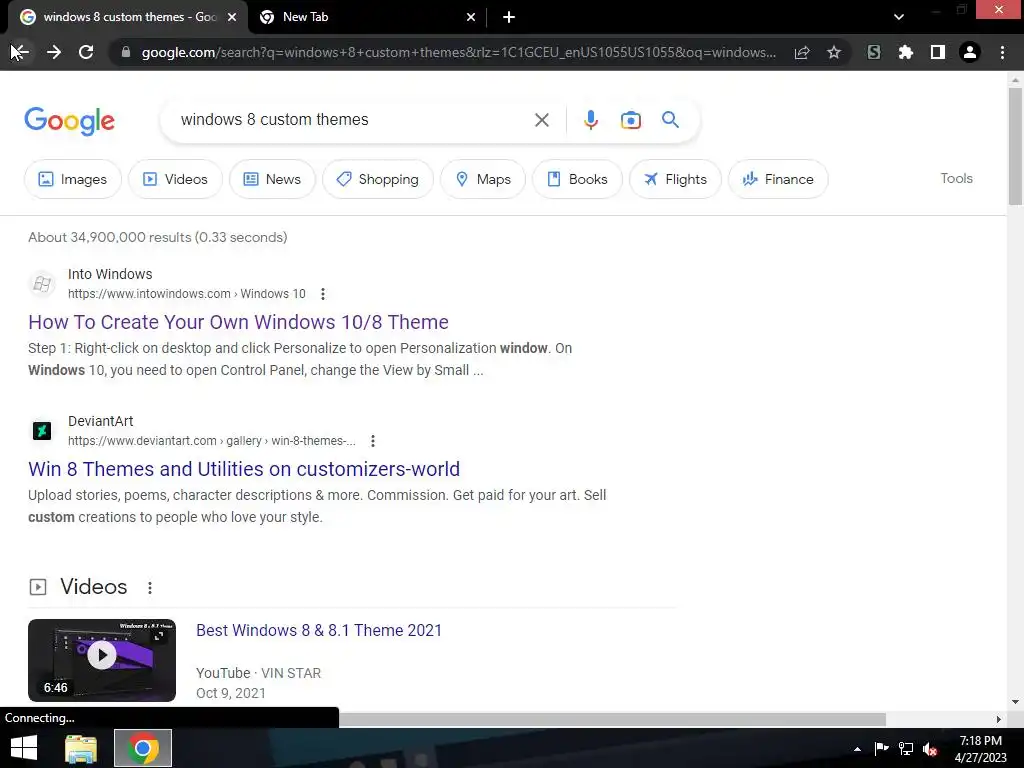Screen dimensions: 1024x768
Task: Select the Chrome taskbar button
Action: coord(143,748)
